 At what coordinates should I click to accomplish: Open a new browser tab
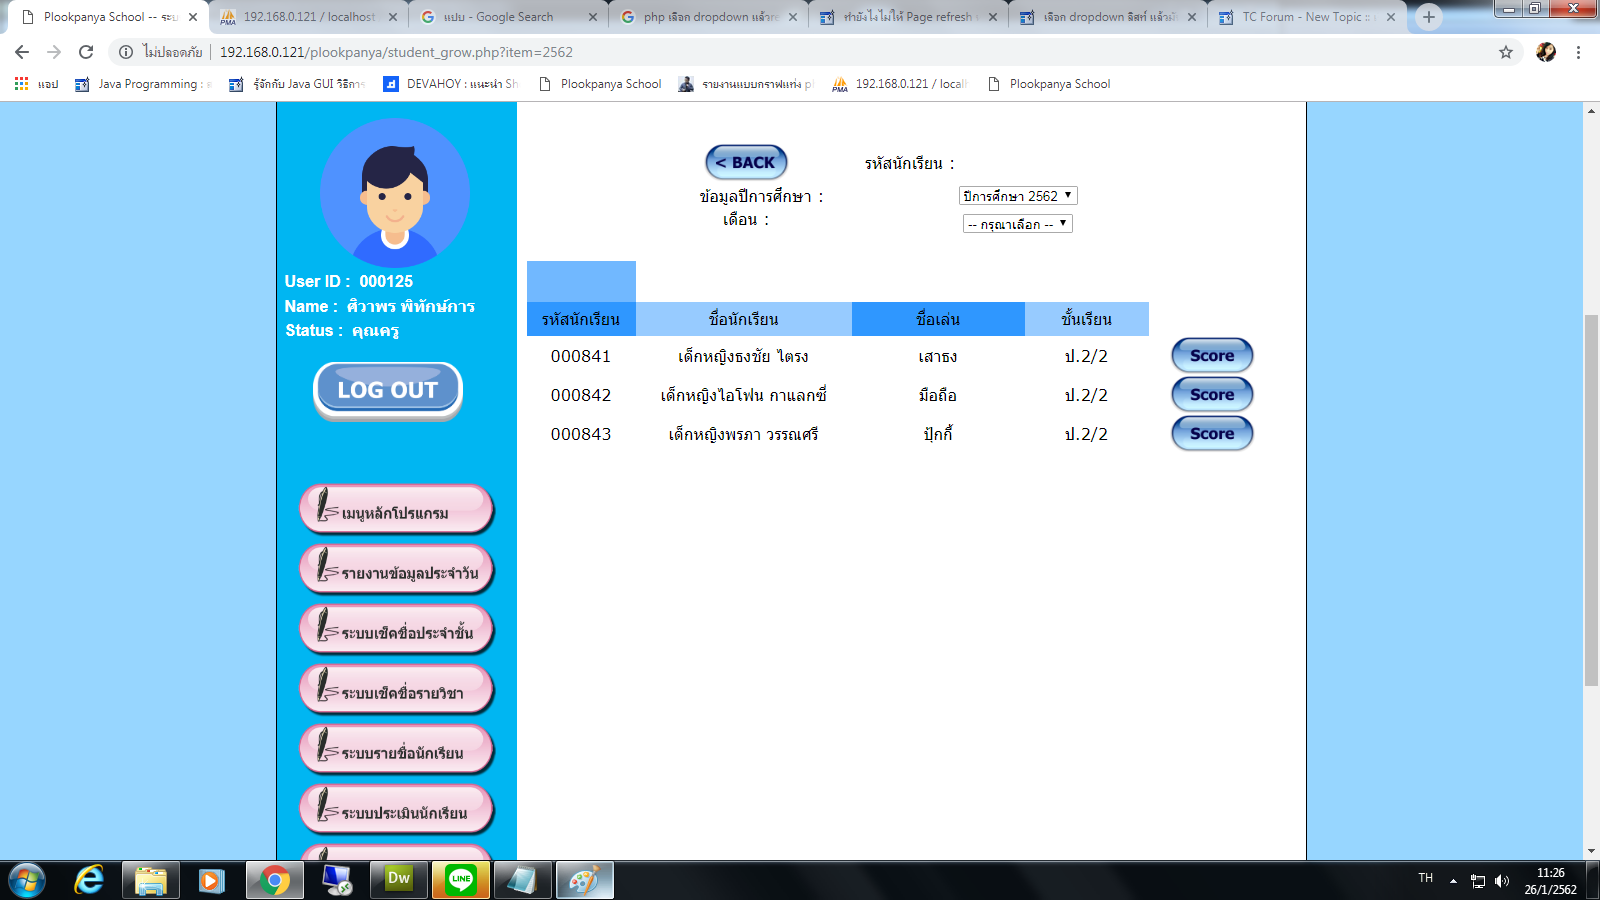pos(1429,17)
